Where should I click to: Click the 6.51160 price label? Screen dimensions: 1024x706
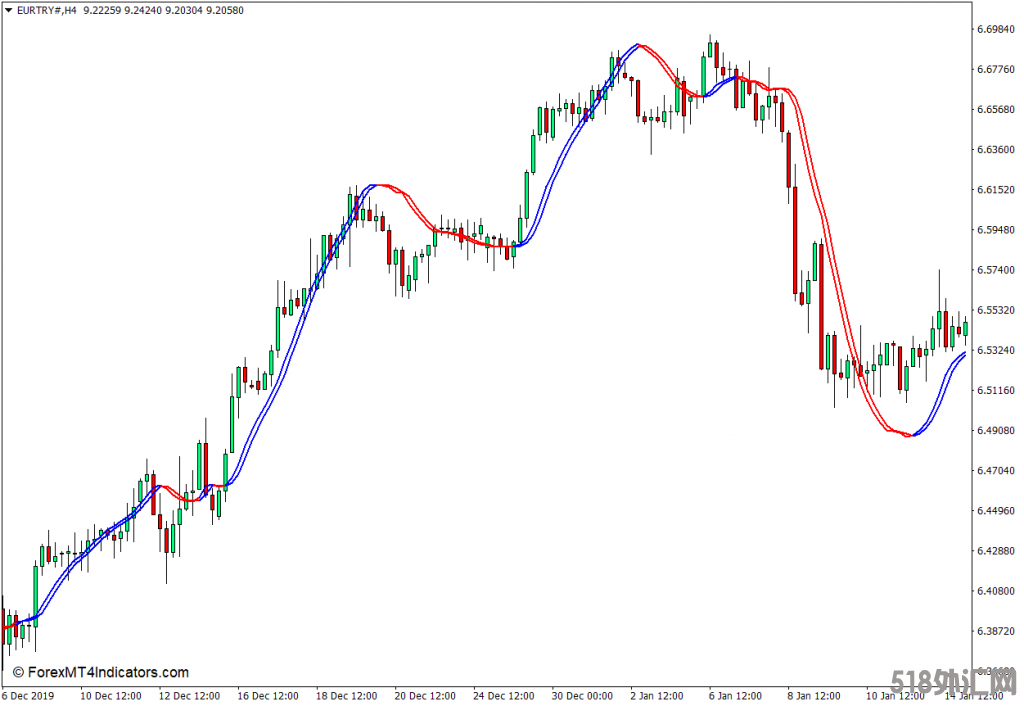(x=996, y=391)
